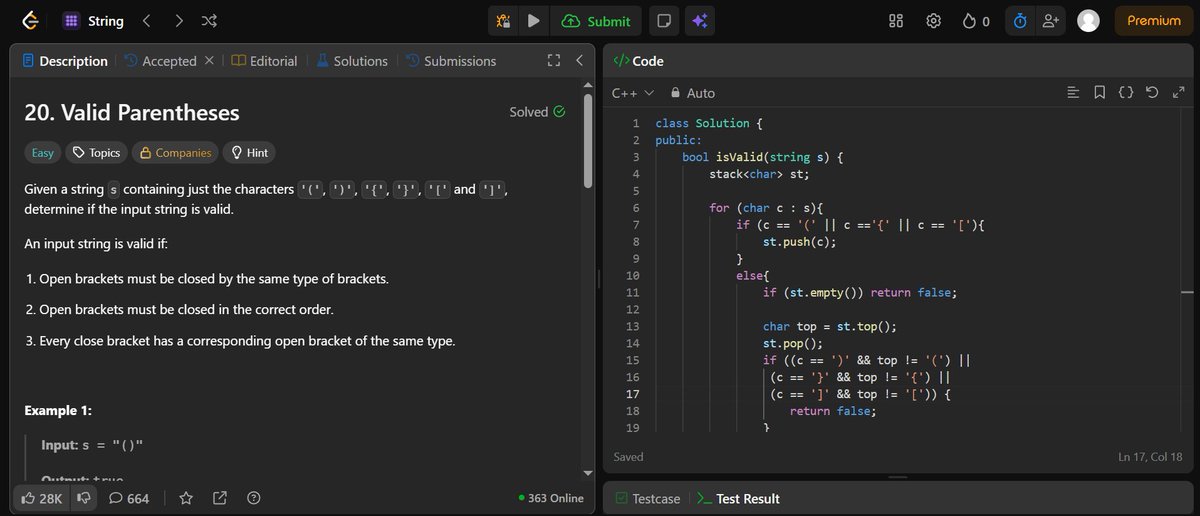This screenshot has height=516, width=1200.
Task: Open the AI sparkle assistant icon
Action: pos(699,21)
